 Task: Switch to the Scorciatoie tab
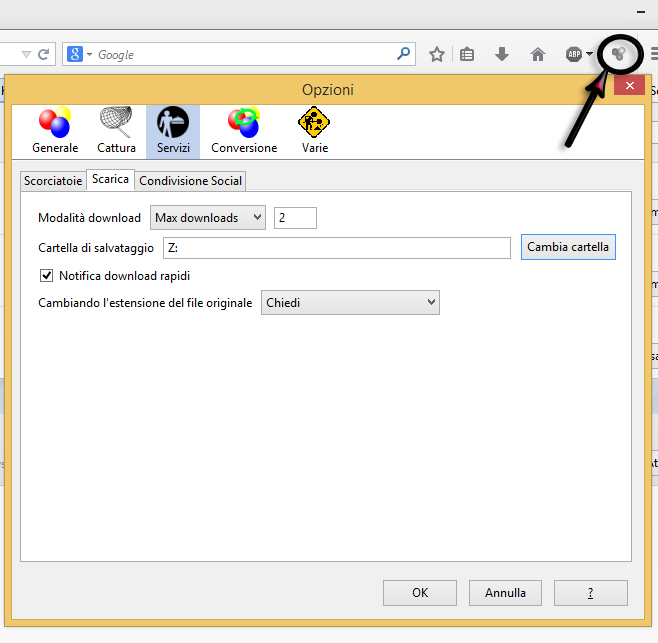(53, 181)
